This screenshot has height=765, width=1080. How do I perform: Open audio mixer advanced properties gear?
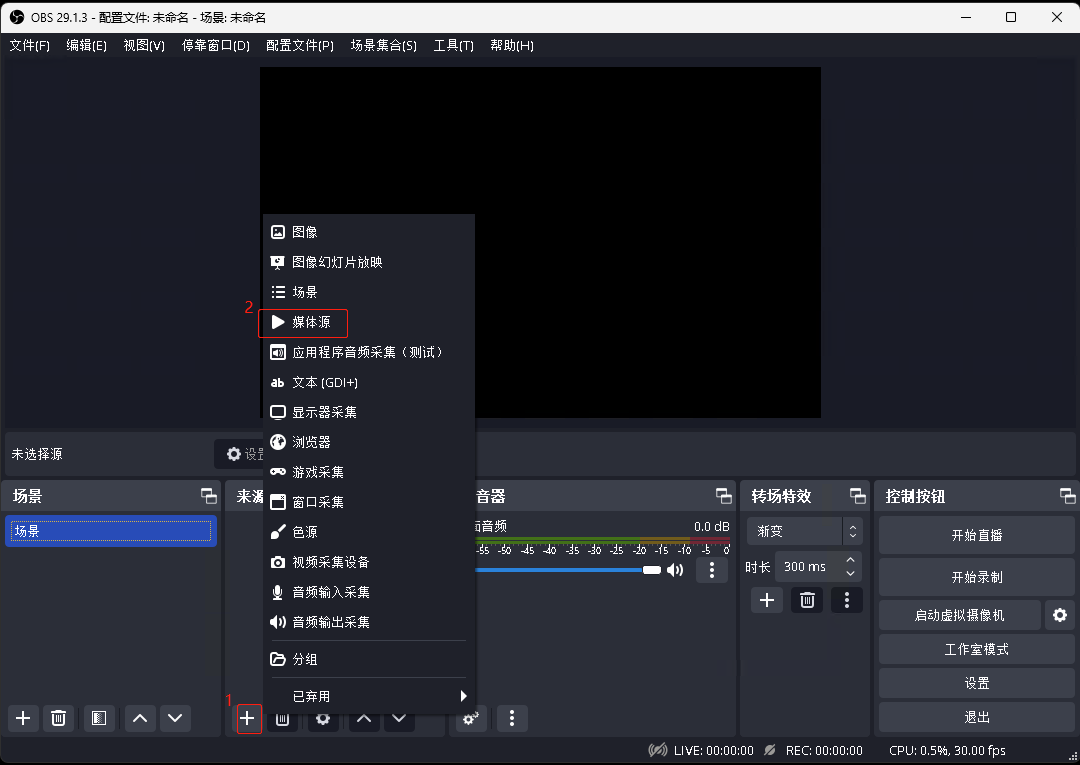pyautogui.click(x=471, y=718)
